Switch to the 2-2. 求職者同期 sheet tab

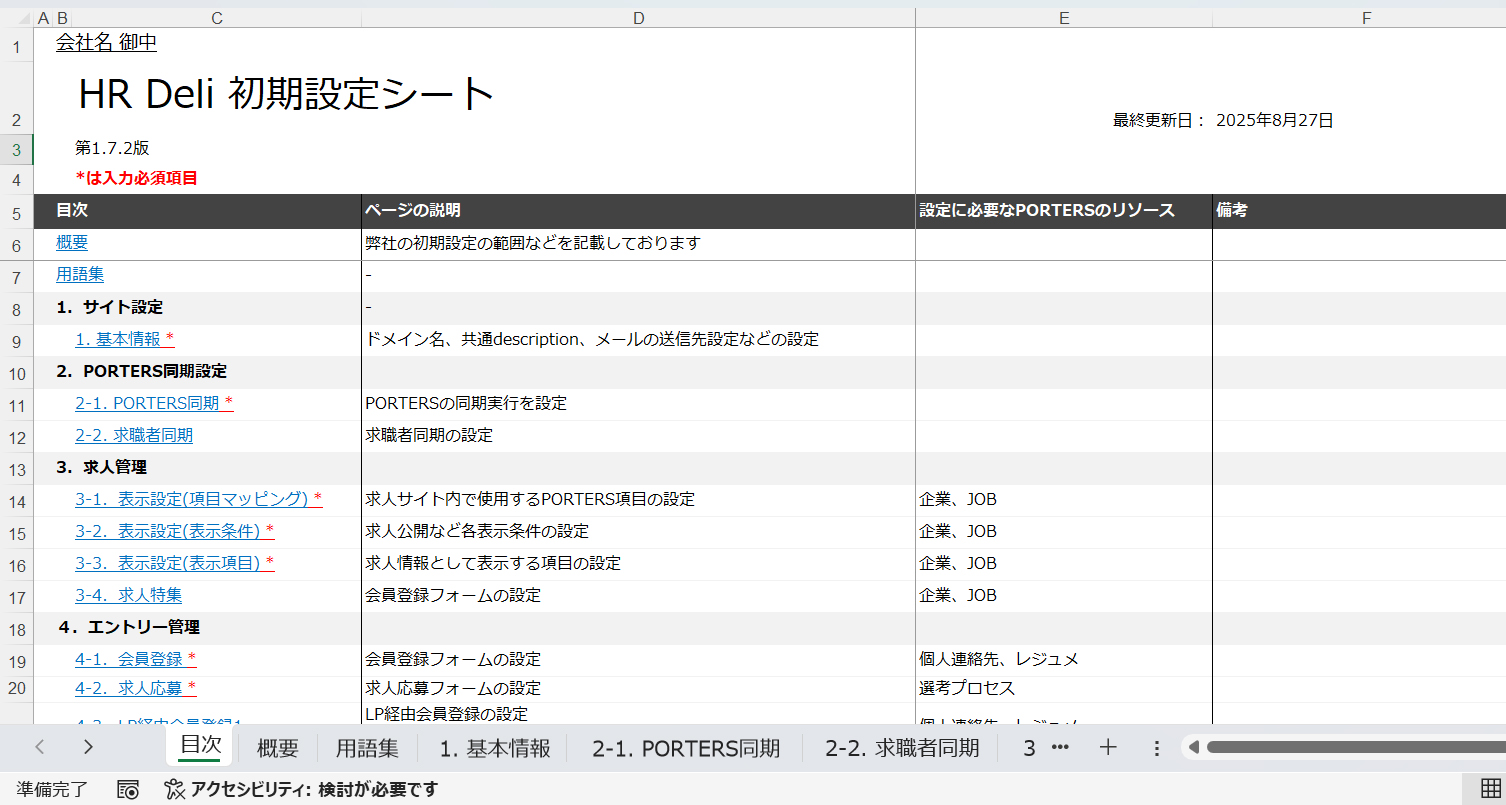coord(902,747)
